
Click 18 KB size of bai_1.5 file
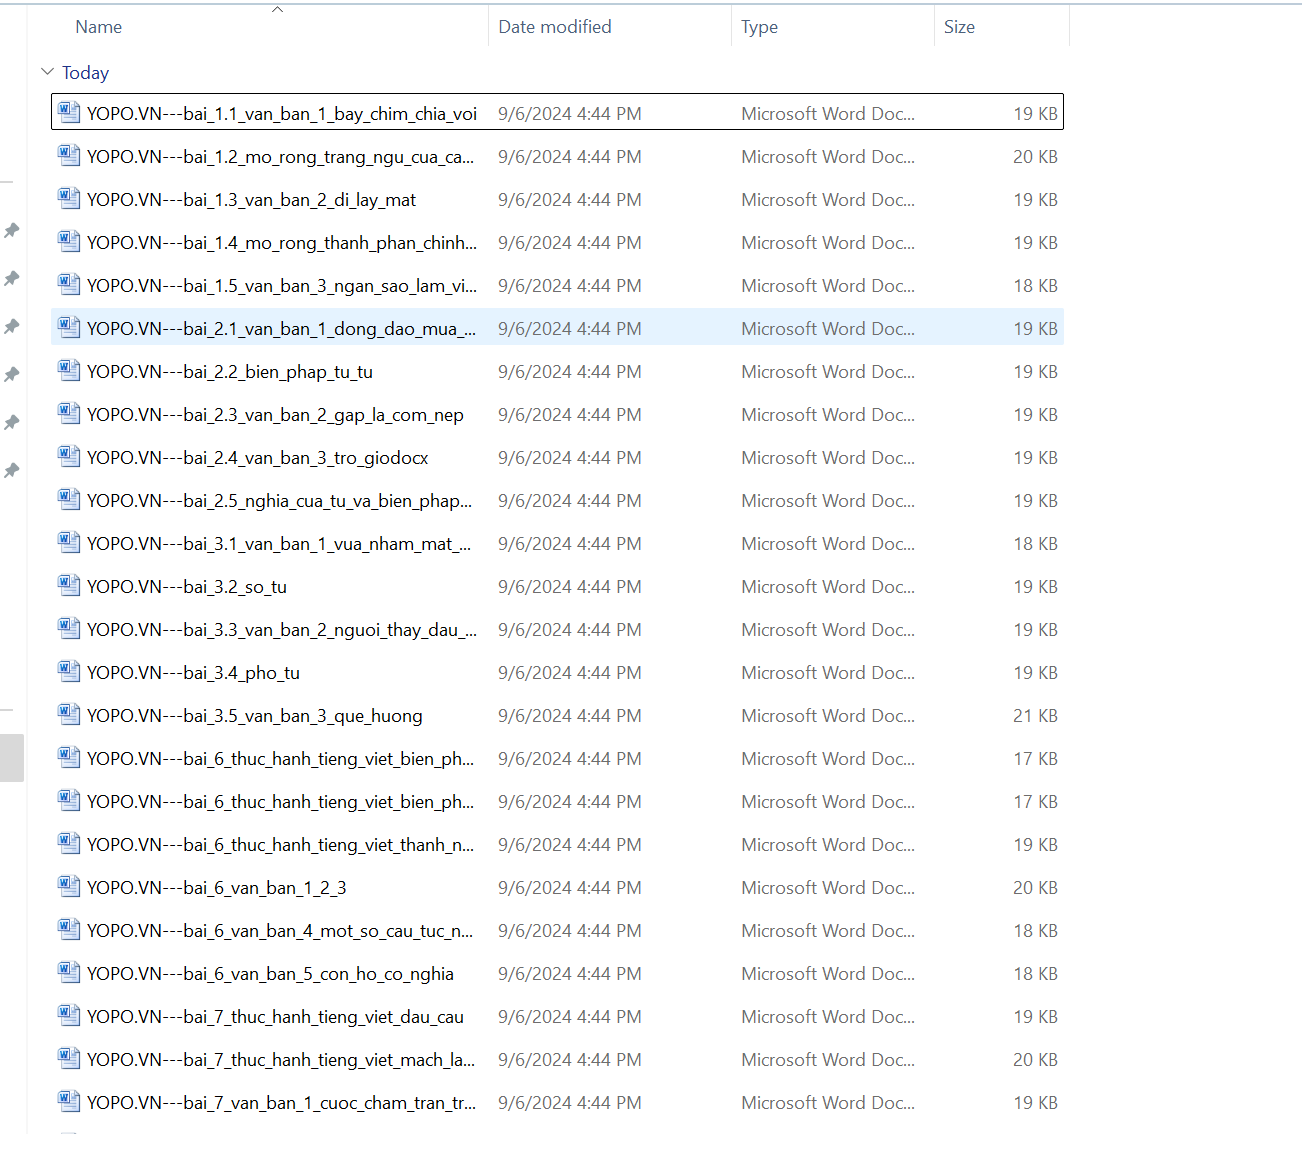[1035, 286]
